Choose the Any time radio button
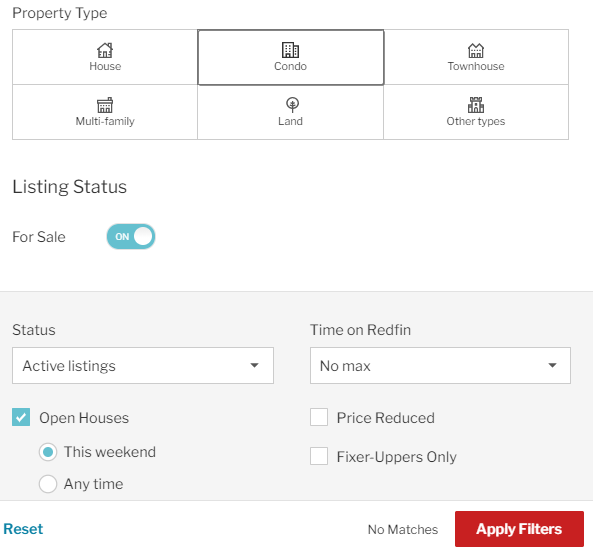Viewport: 593px width, 551px height. point(48,484)
